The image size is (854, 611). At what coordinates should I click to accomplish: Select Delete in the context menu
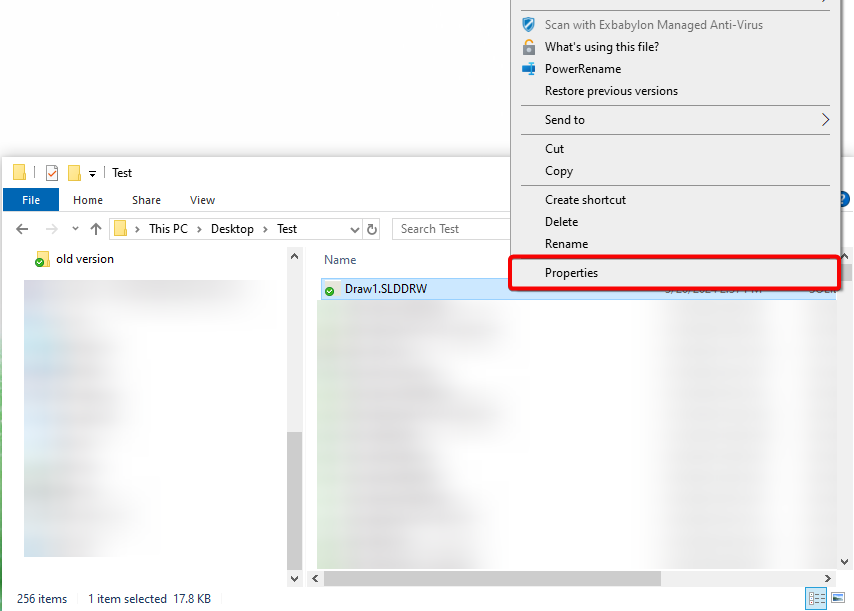coord(562,222)
